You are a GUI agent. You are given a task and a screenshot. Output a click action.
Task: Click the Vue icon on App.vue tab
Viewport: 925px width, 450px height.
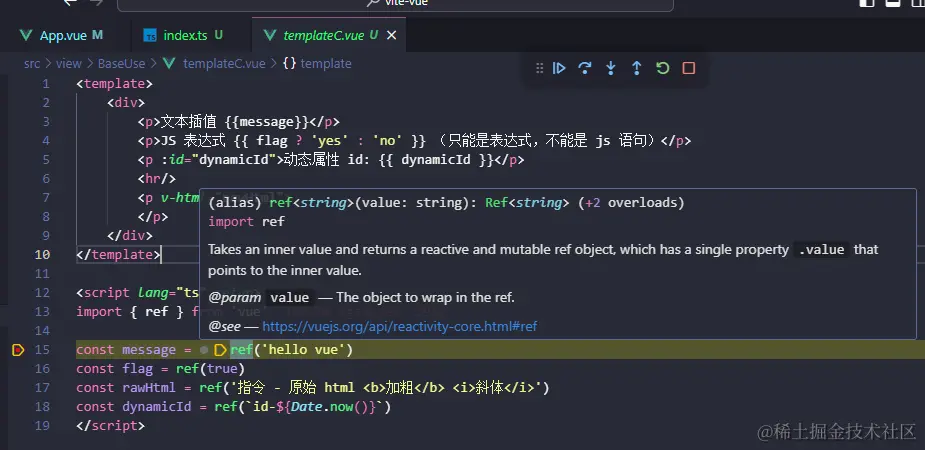[x=25, y=35]
